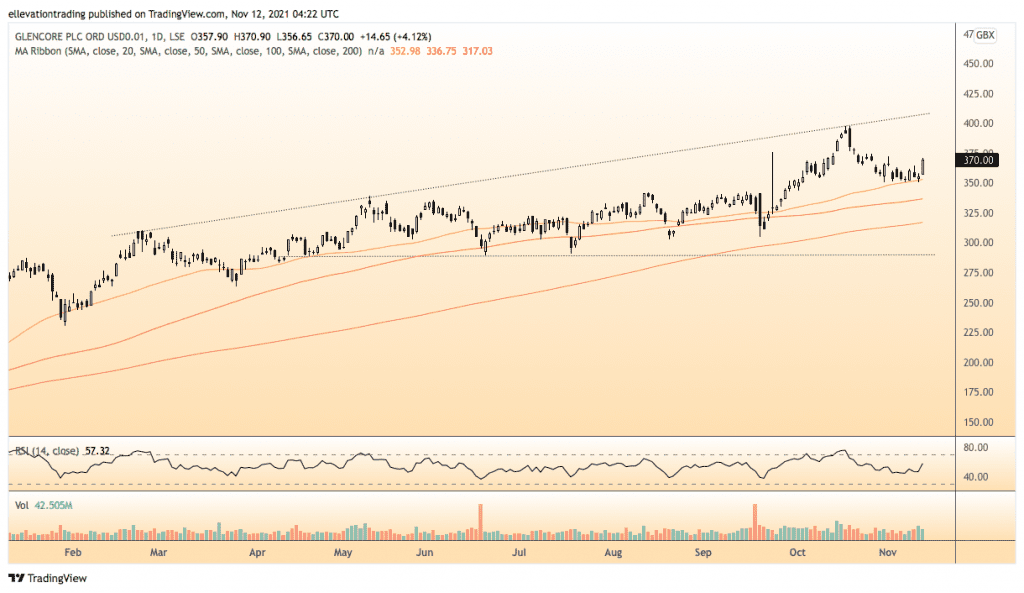Image resolution: width=1024 pixels, height=593 pixels.
Task: Click the Apr label on time axis
Action: pyautogui.click(x=257, y=553)
